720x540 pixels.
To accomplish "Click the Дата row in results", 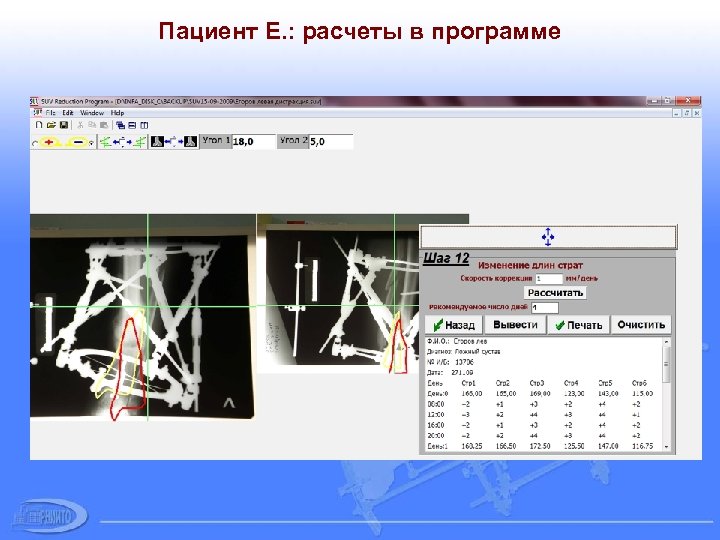I will pyautogui.click(x=450, y=373).
